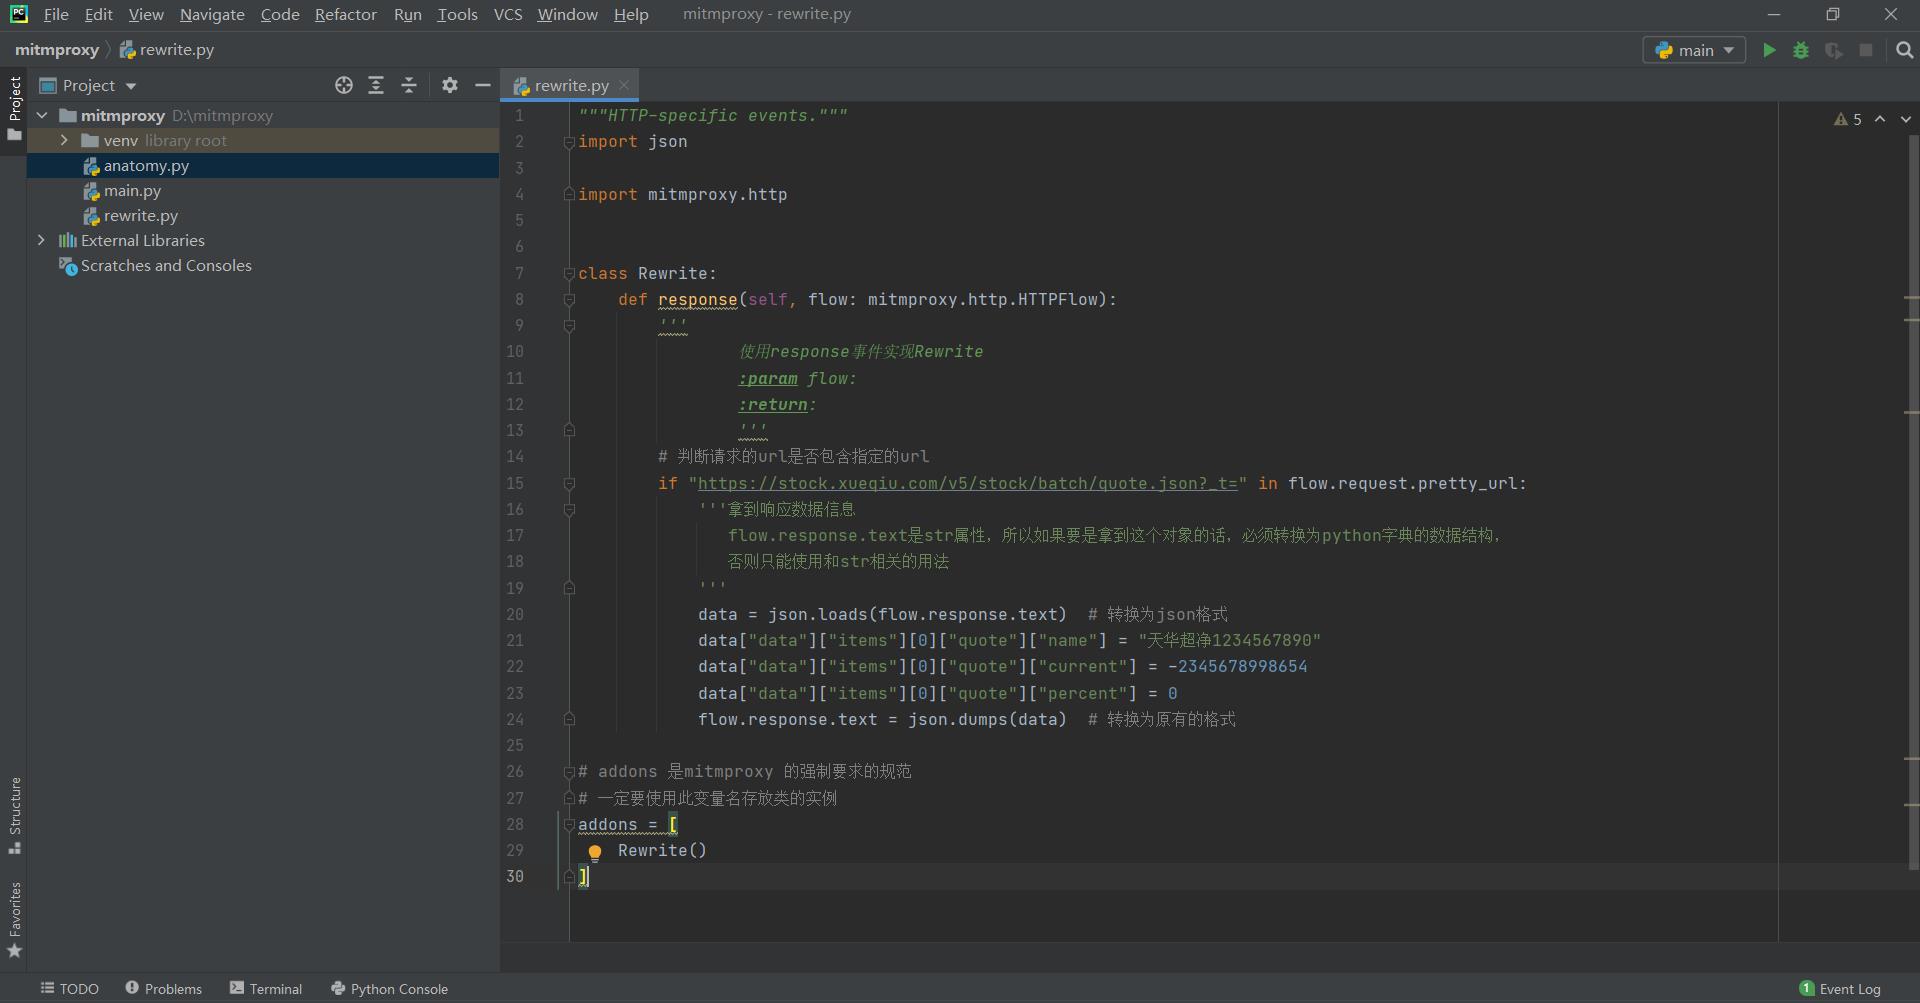Open the Run menu

pos(407,14)
